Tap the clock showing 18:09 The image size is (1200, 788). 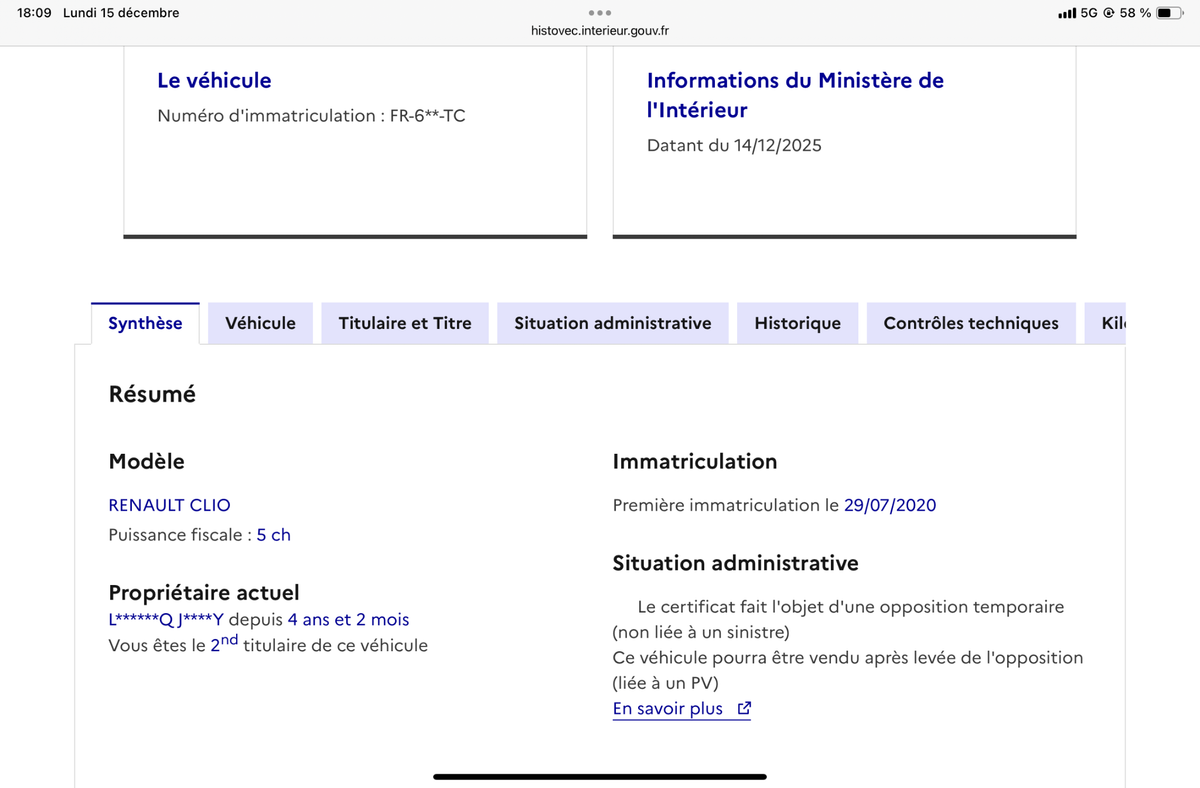(36, 13)
